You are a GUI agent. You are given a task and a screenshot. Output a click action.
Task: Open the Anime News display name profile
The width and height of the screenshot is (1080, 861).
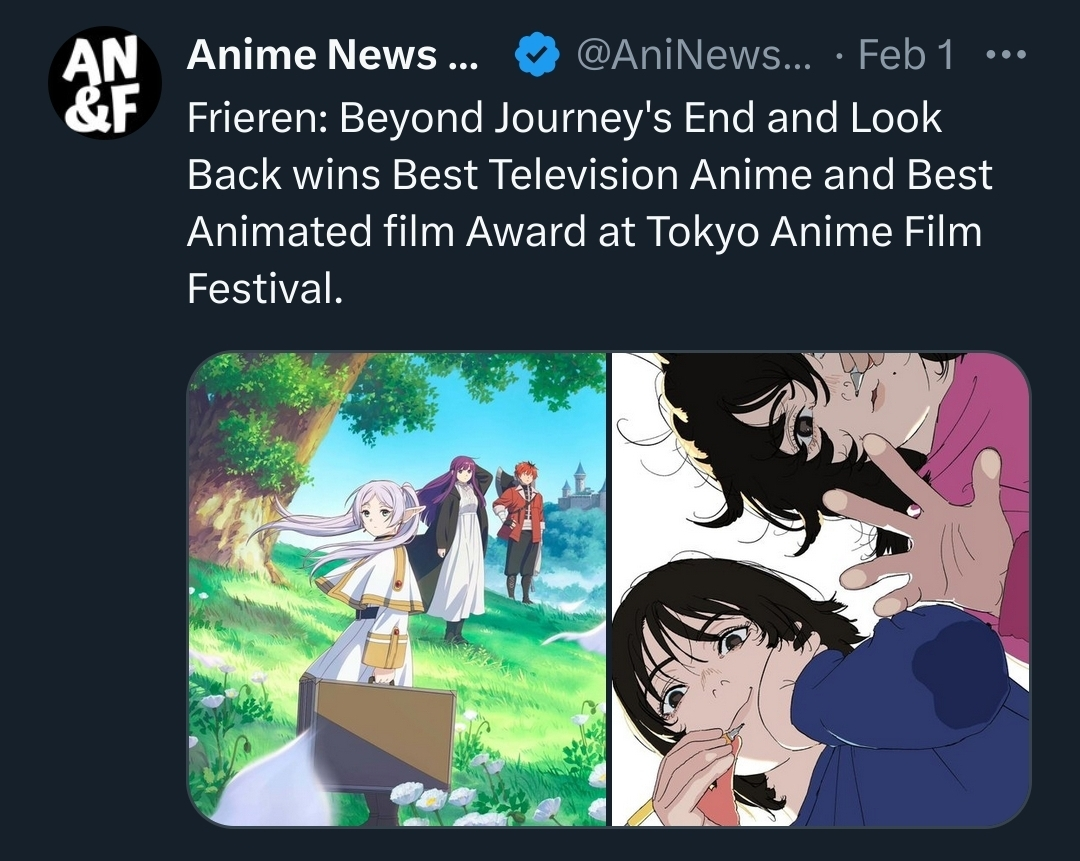332,54
